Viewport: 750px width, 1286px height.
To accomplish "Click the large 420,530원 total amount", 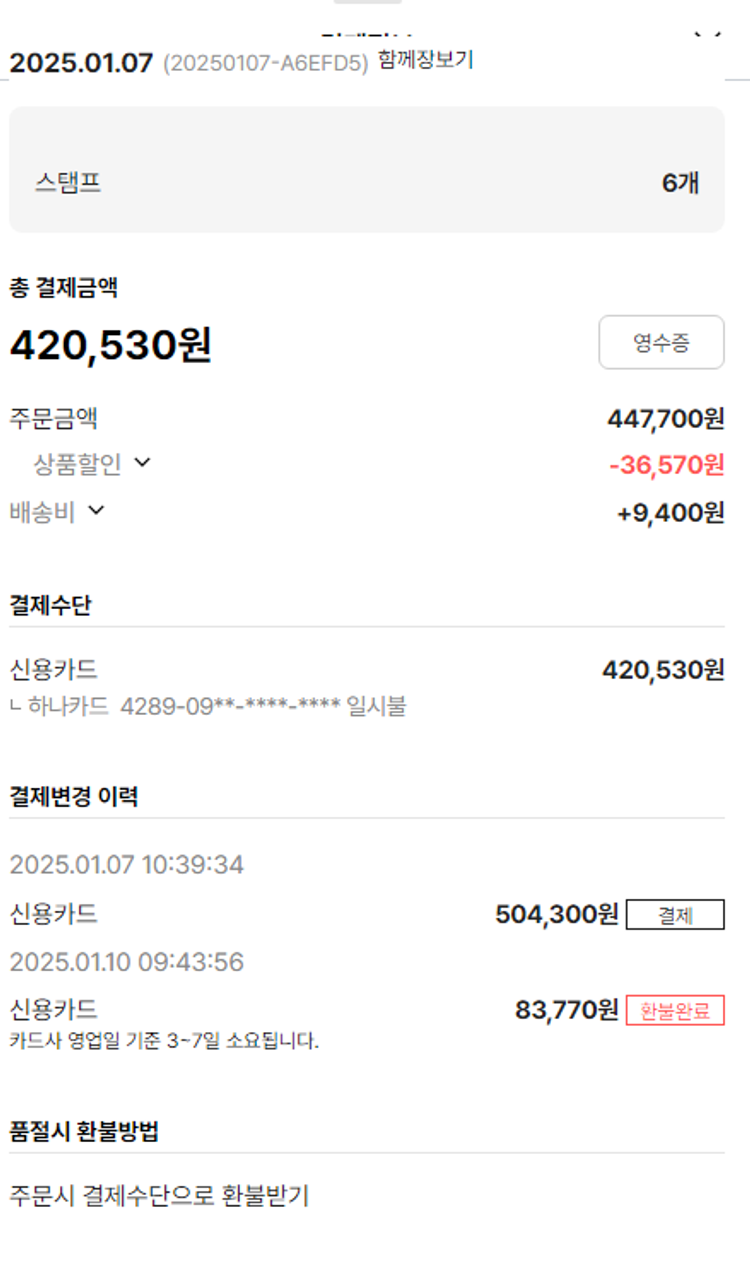I will pyautogui.click(x=111, y=346).
